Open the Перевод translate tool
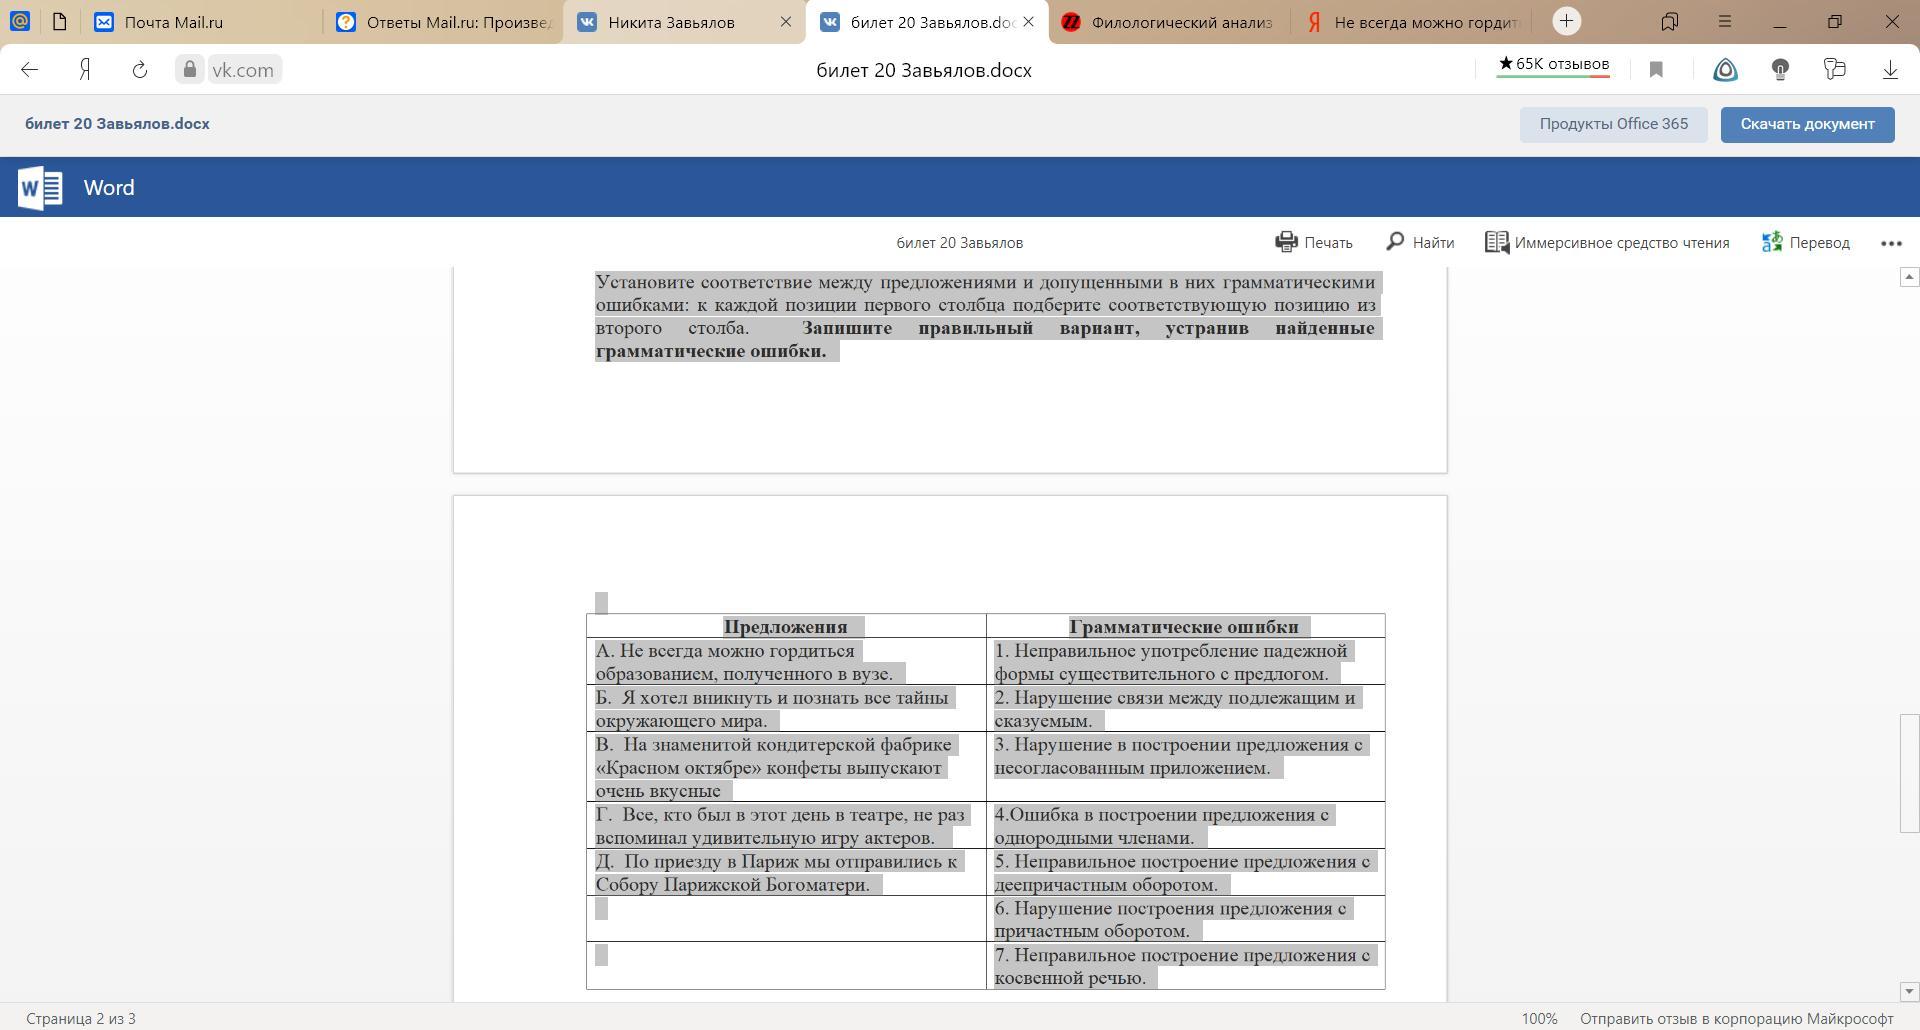 tap(1806, 242)
